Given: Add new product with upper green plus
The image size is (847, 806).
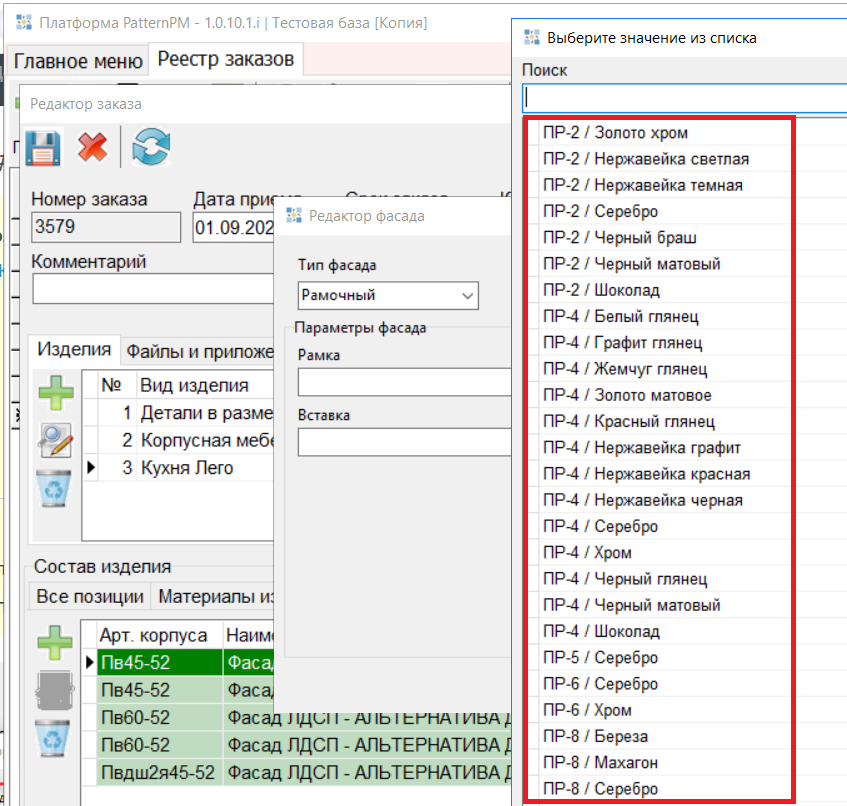Looking at the screenshot, I should coord(55,390).
